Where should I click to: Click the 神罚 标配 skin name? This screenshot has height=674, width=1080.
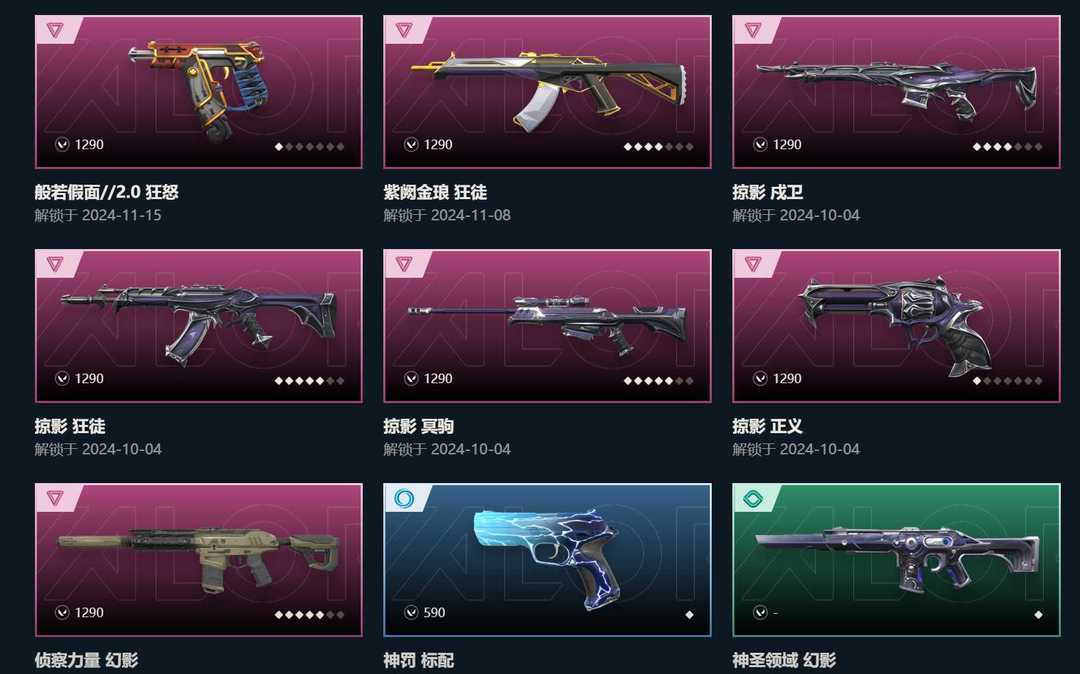[418, 660]
